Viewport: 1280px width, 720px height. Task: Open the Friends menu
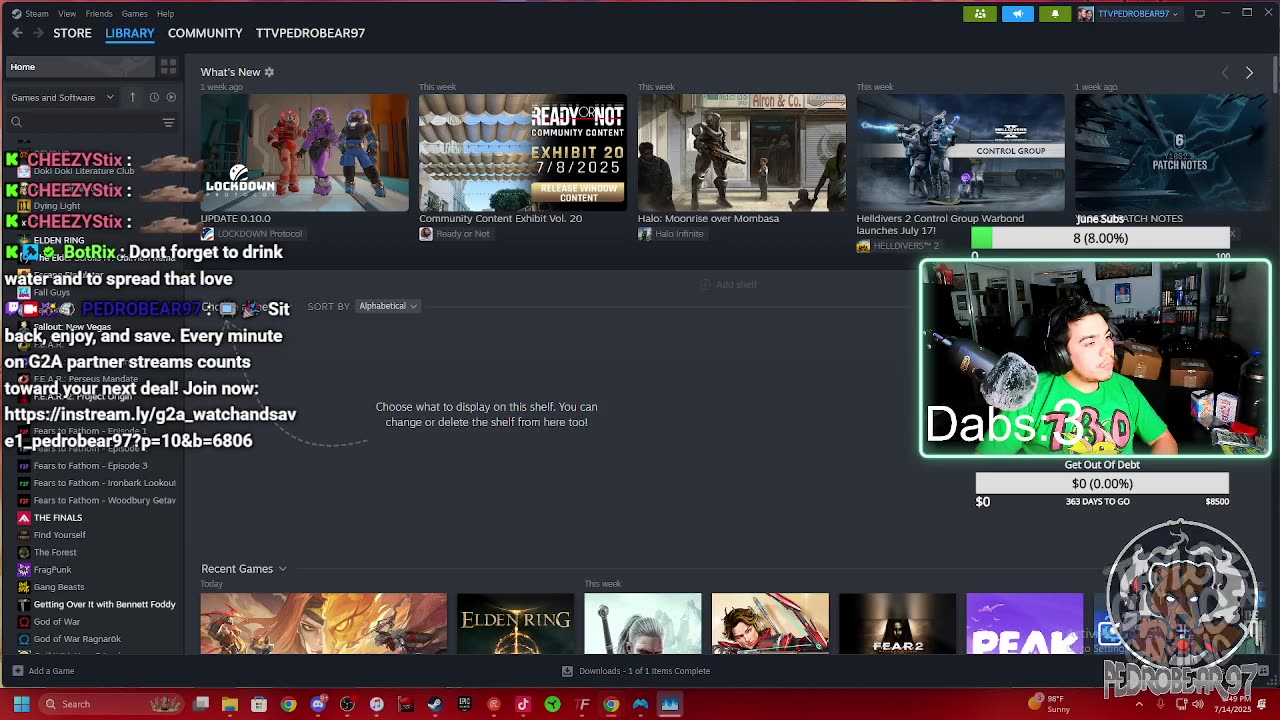[x=99, y=14]
